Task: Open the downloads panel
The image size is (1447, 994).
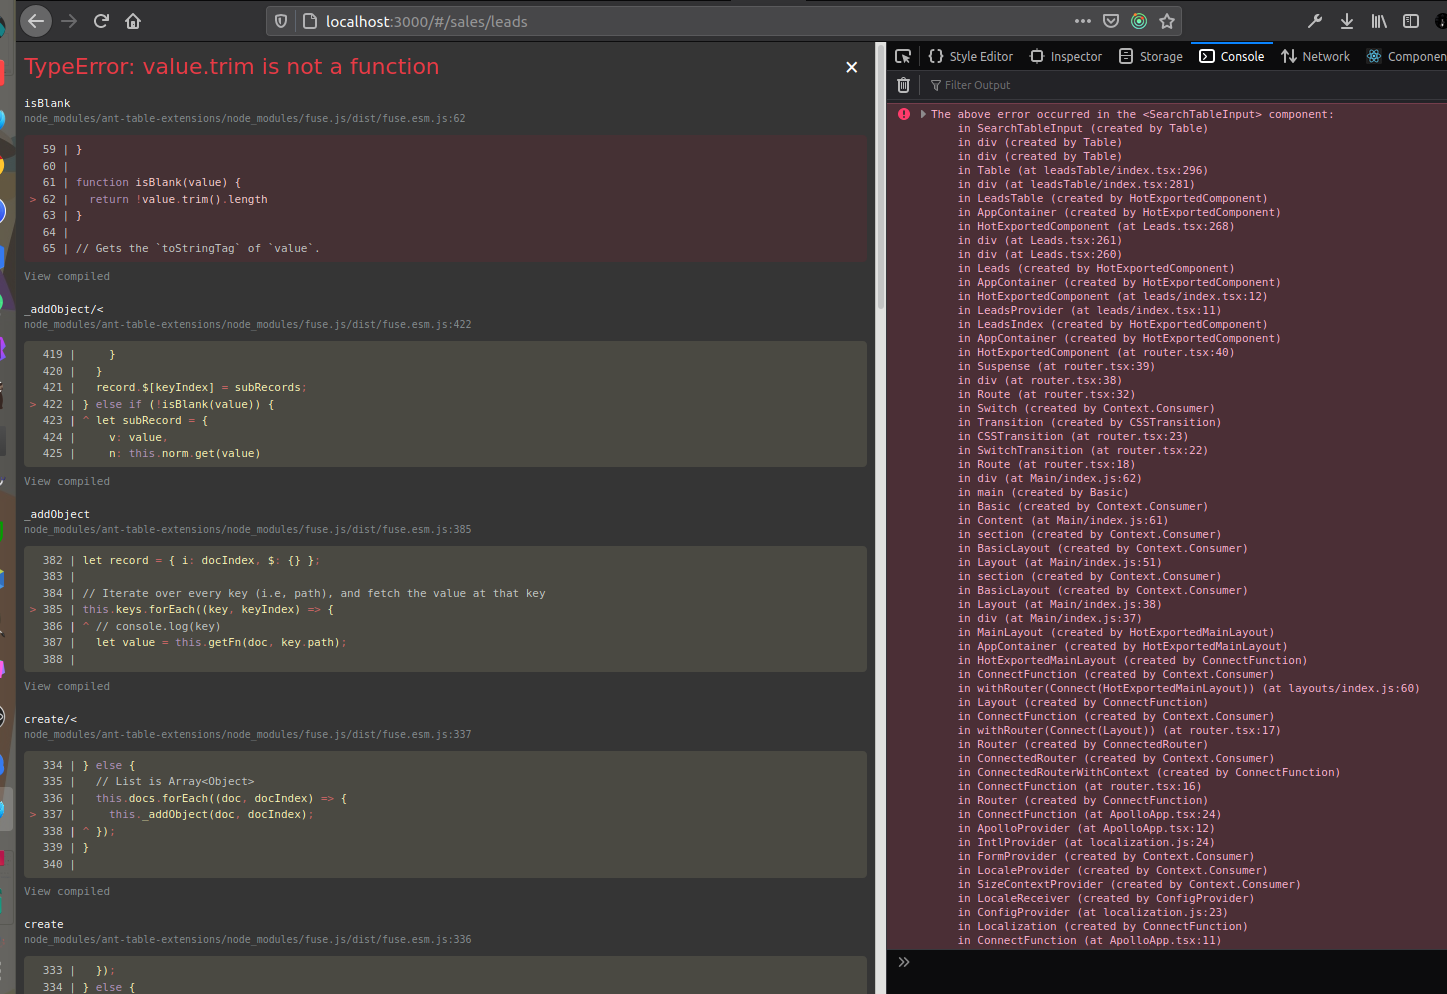Action: click(x=1347, y=21)
